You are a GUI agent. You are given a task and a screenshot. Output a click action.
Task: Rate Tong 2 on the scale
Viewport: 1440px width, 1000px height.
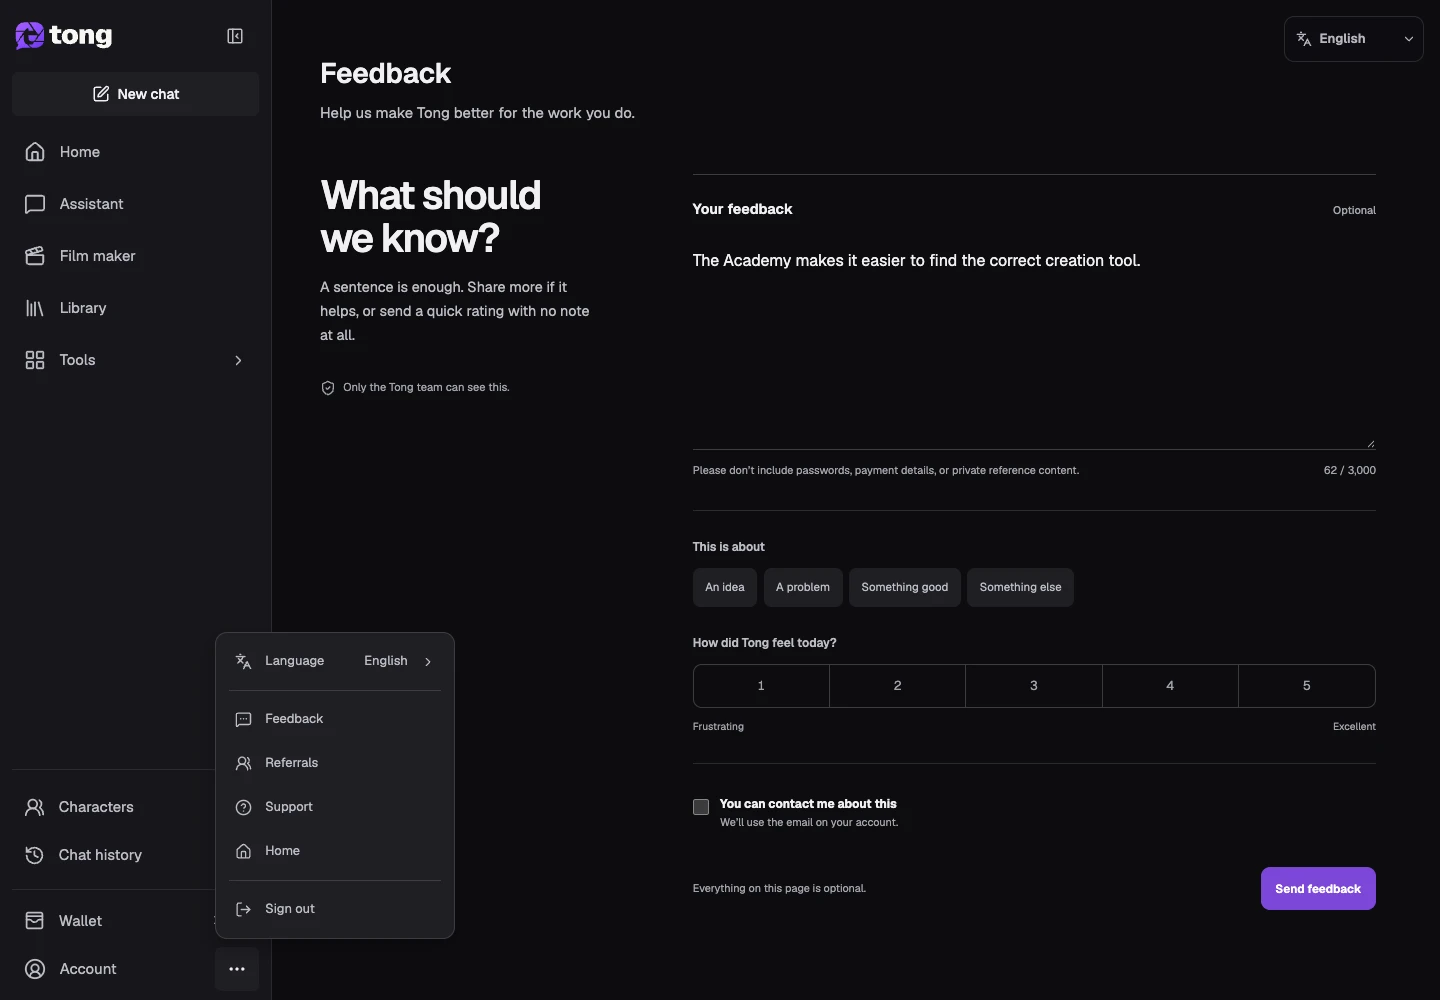point(897,686)
